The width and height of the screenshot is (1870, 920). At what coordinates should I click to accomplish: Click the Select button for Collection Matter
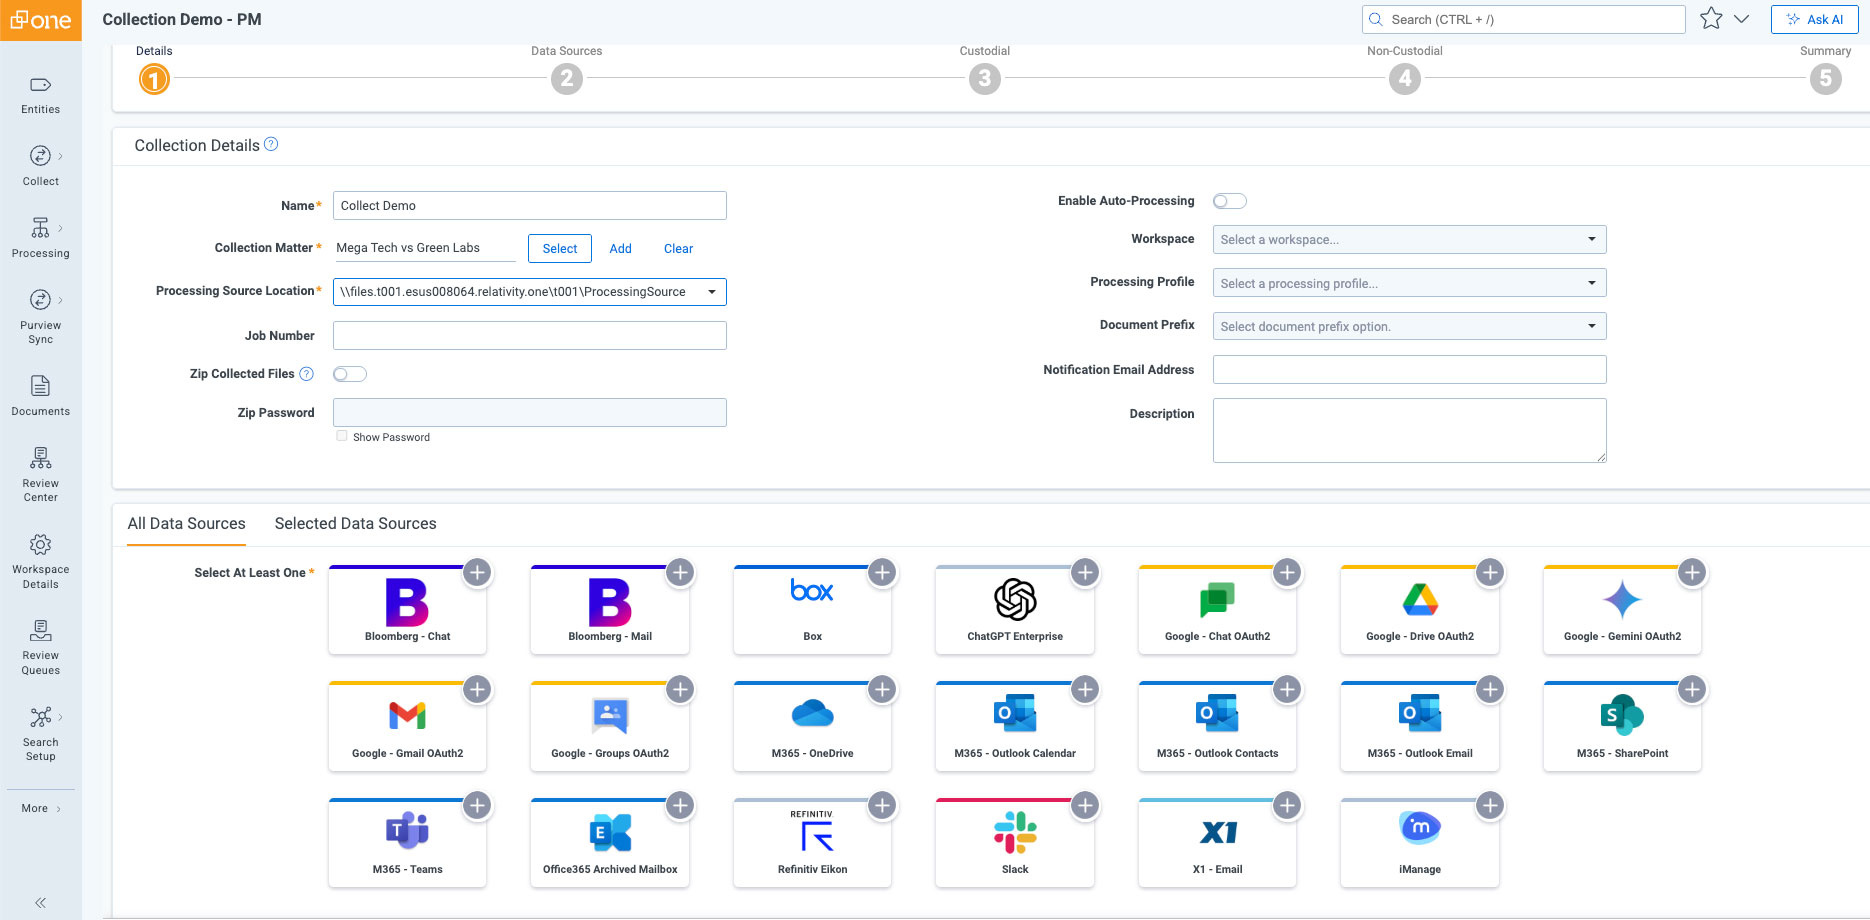pos(559,249)
